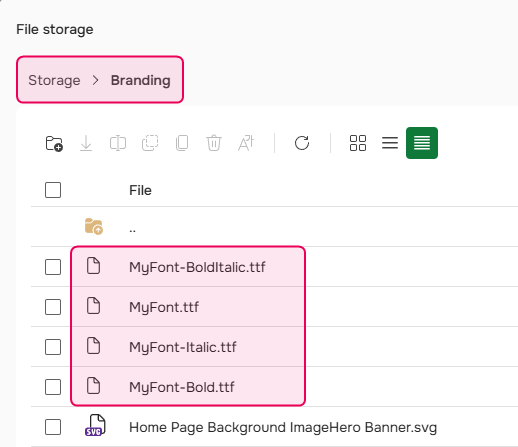The width and height of the screenshot is (518, 447).
Task: Select the MyFont-Italic.ttf file name
Action: [183, 347]
